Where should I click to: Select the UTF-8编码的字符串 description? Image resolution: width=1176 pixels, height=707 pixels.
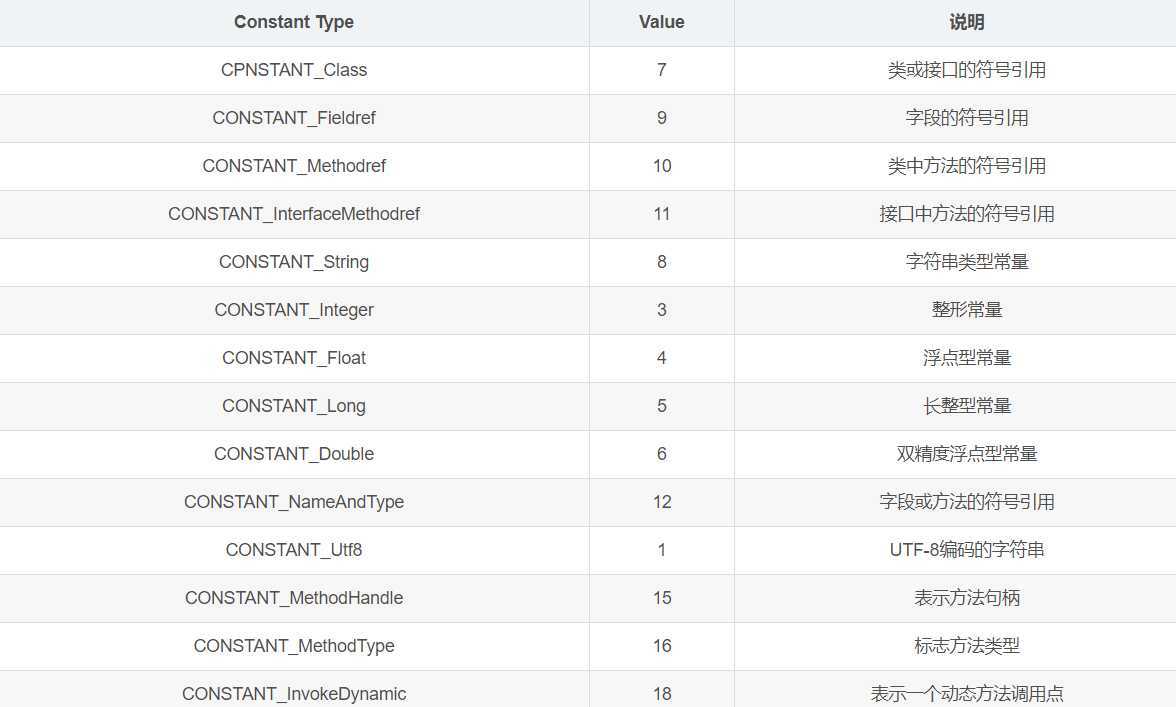[x=966, y=550]
